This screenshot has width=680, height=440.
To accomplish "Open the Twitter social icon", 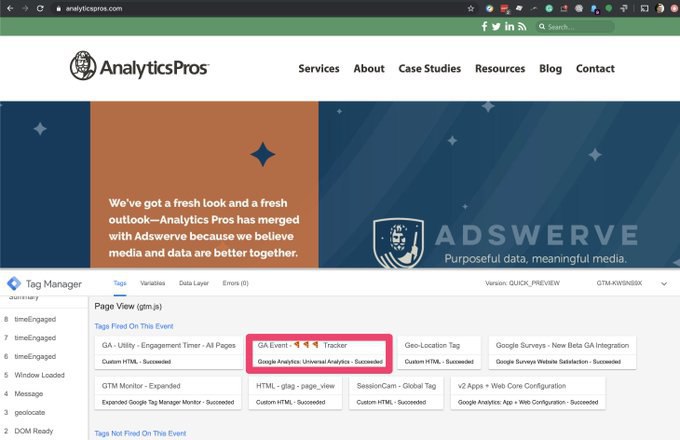I will (496, 26).
